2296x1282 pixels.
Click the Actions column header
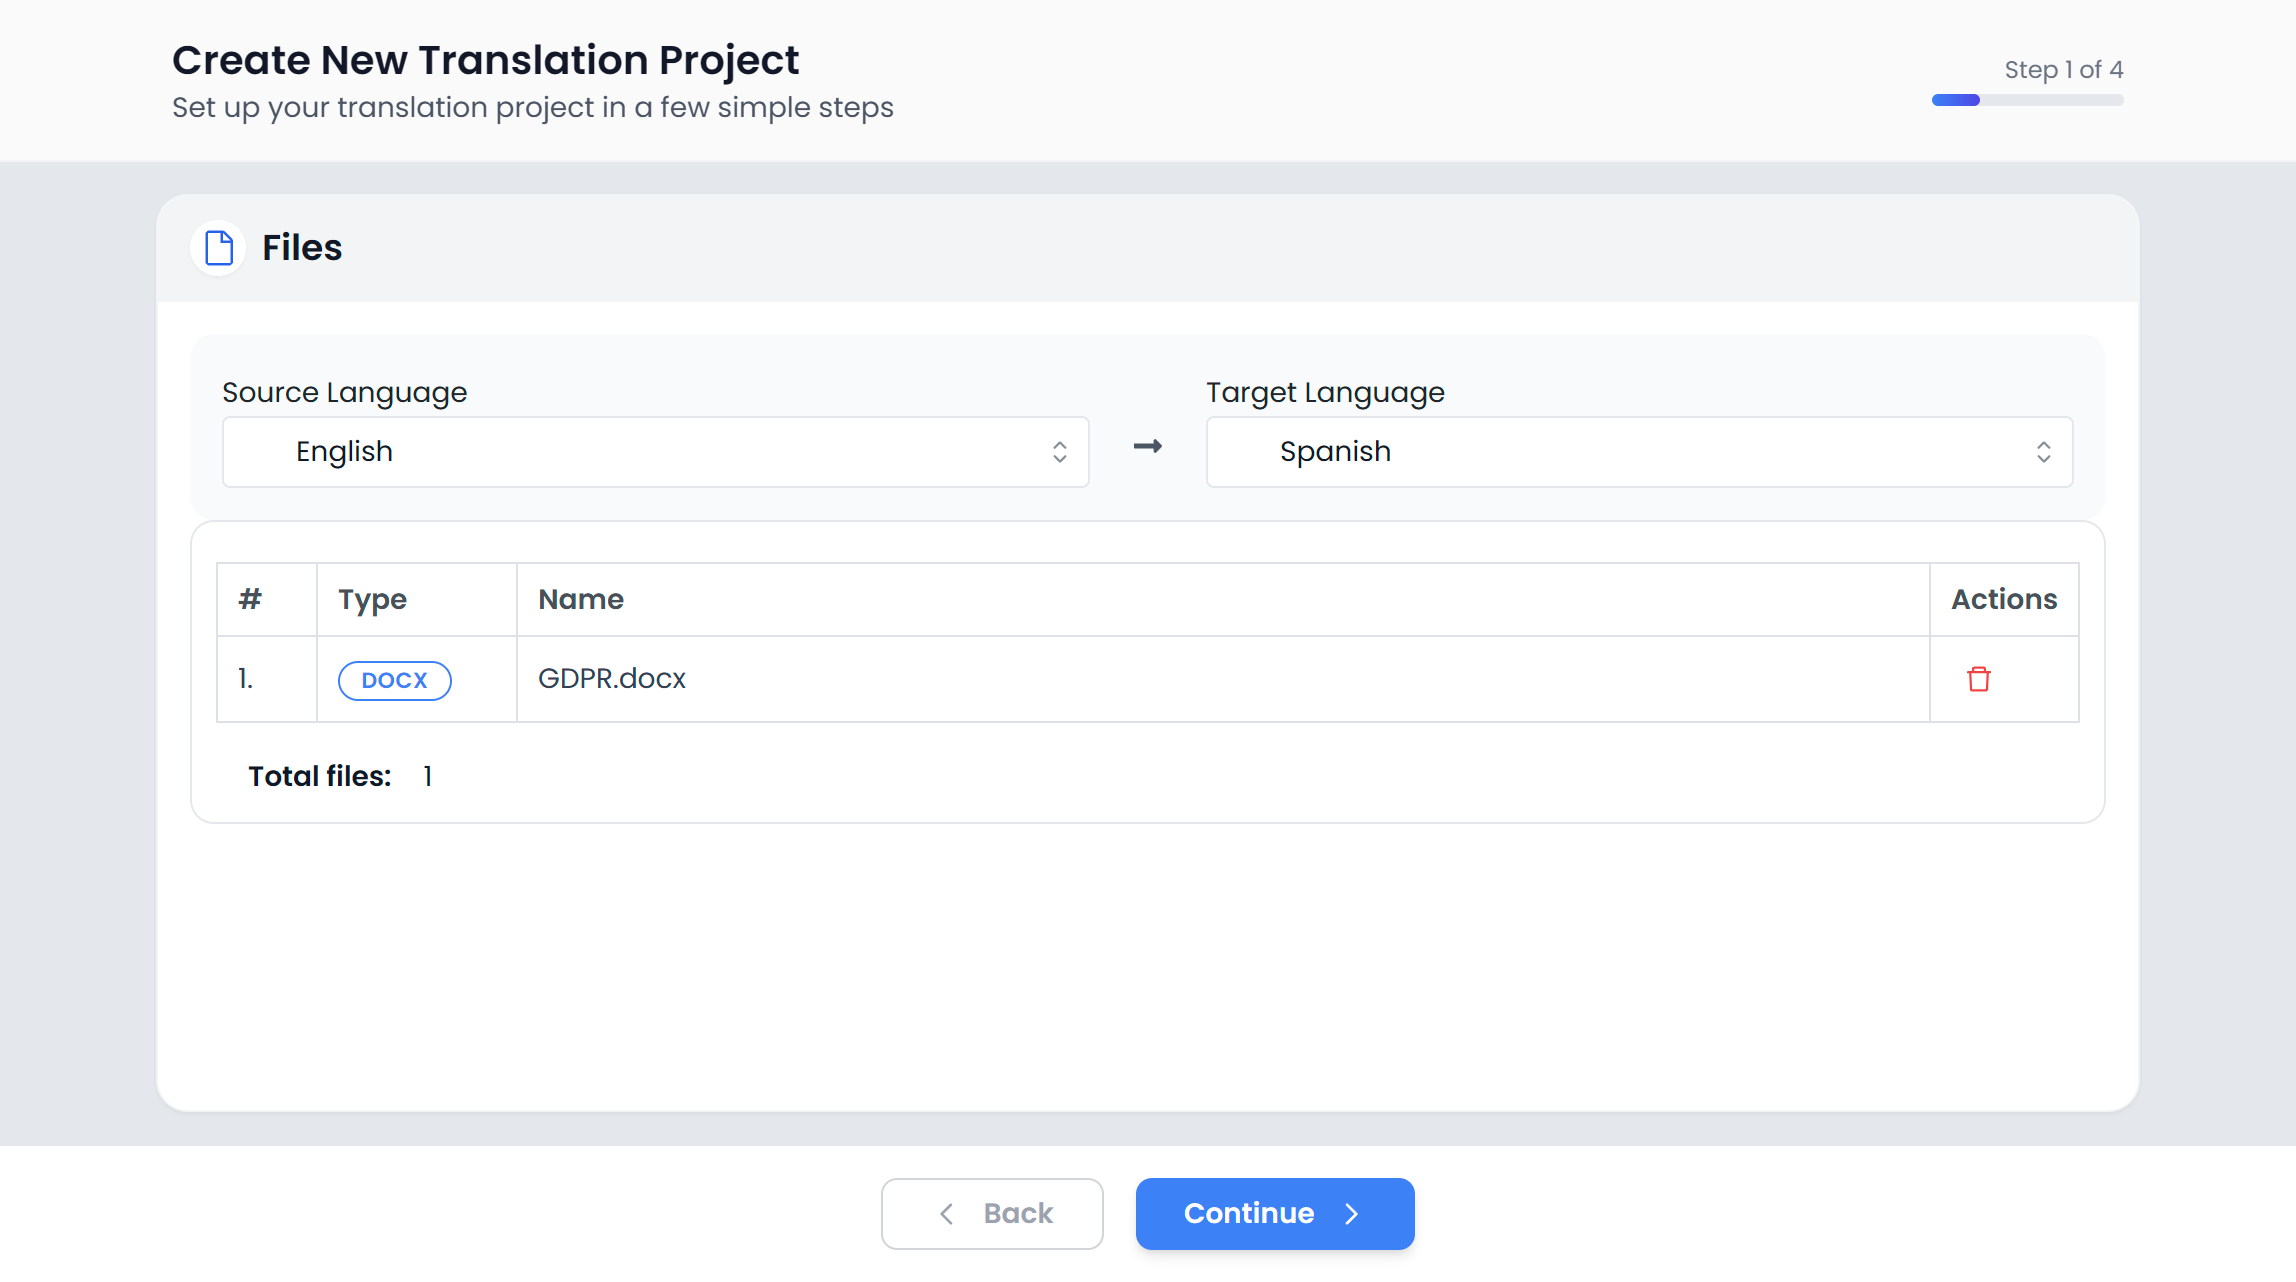coord(2004,599)
